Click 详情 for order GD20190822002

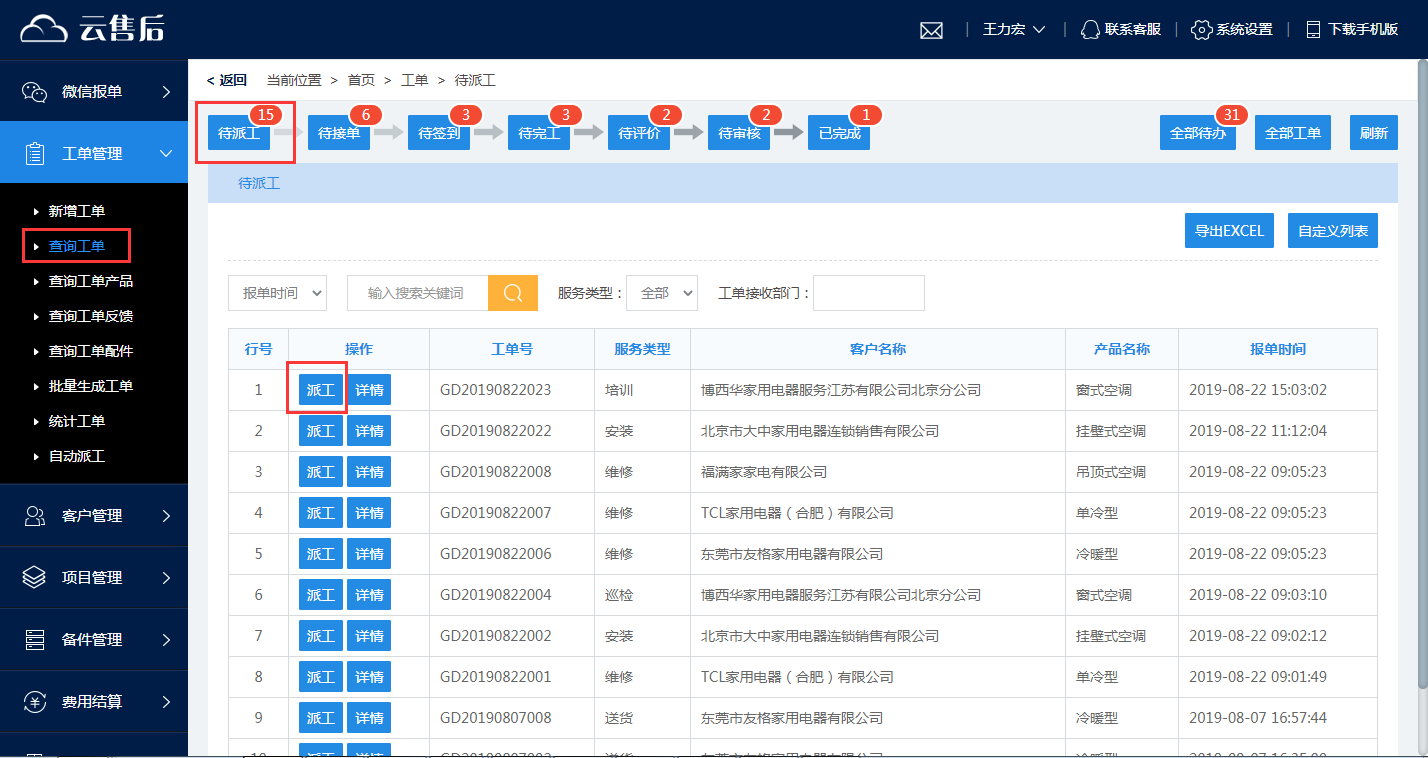369,636
